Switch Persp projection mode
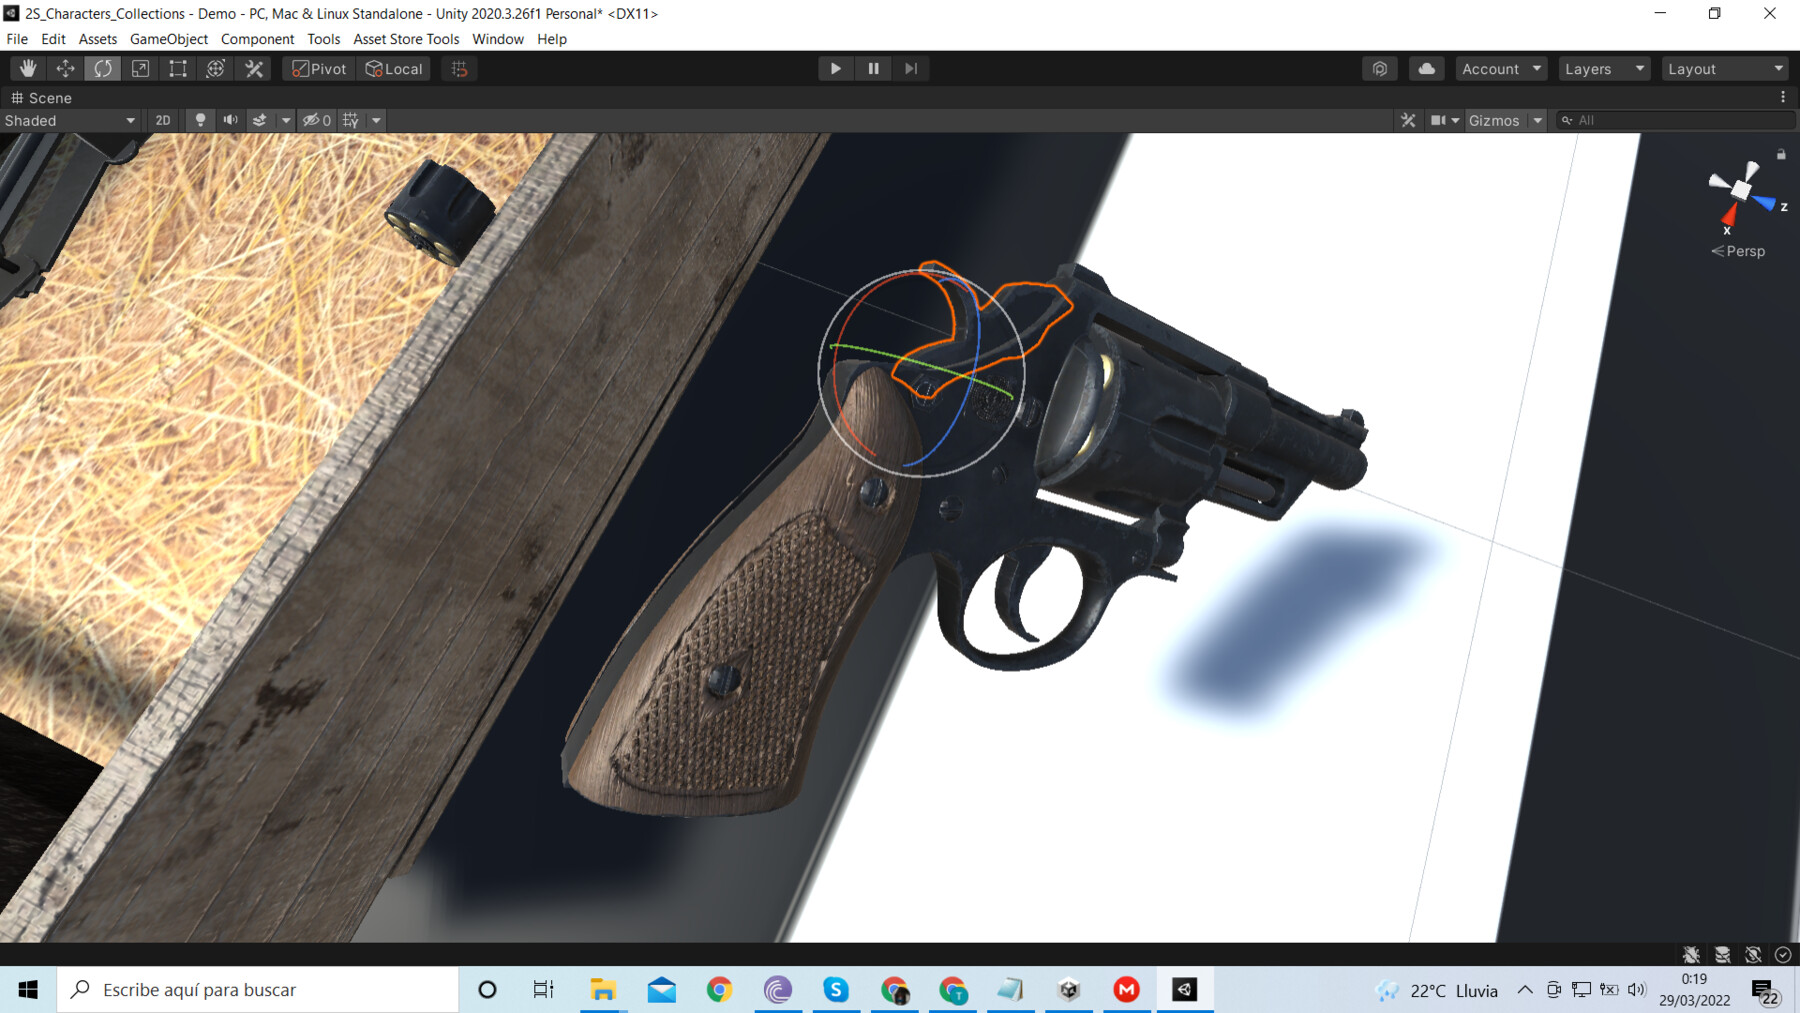This screenshot has height=1013, width=1800. (1738, 251)
